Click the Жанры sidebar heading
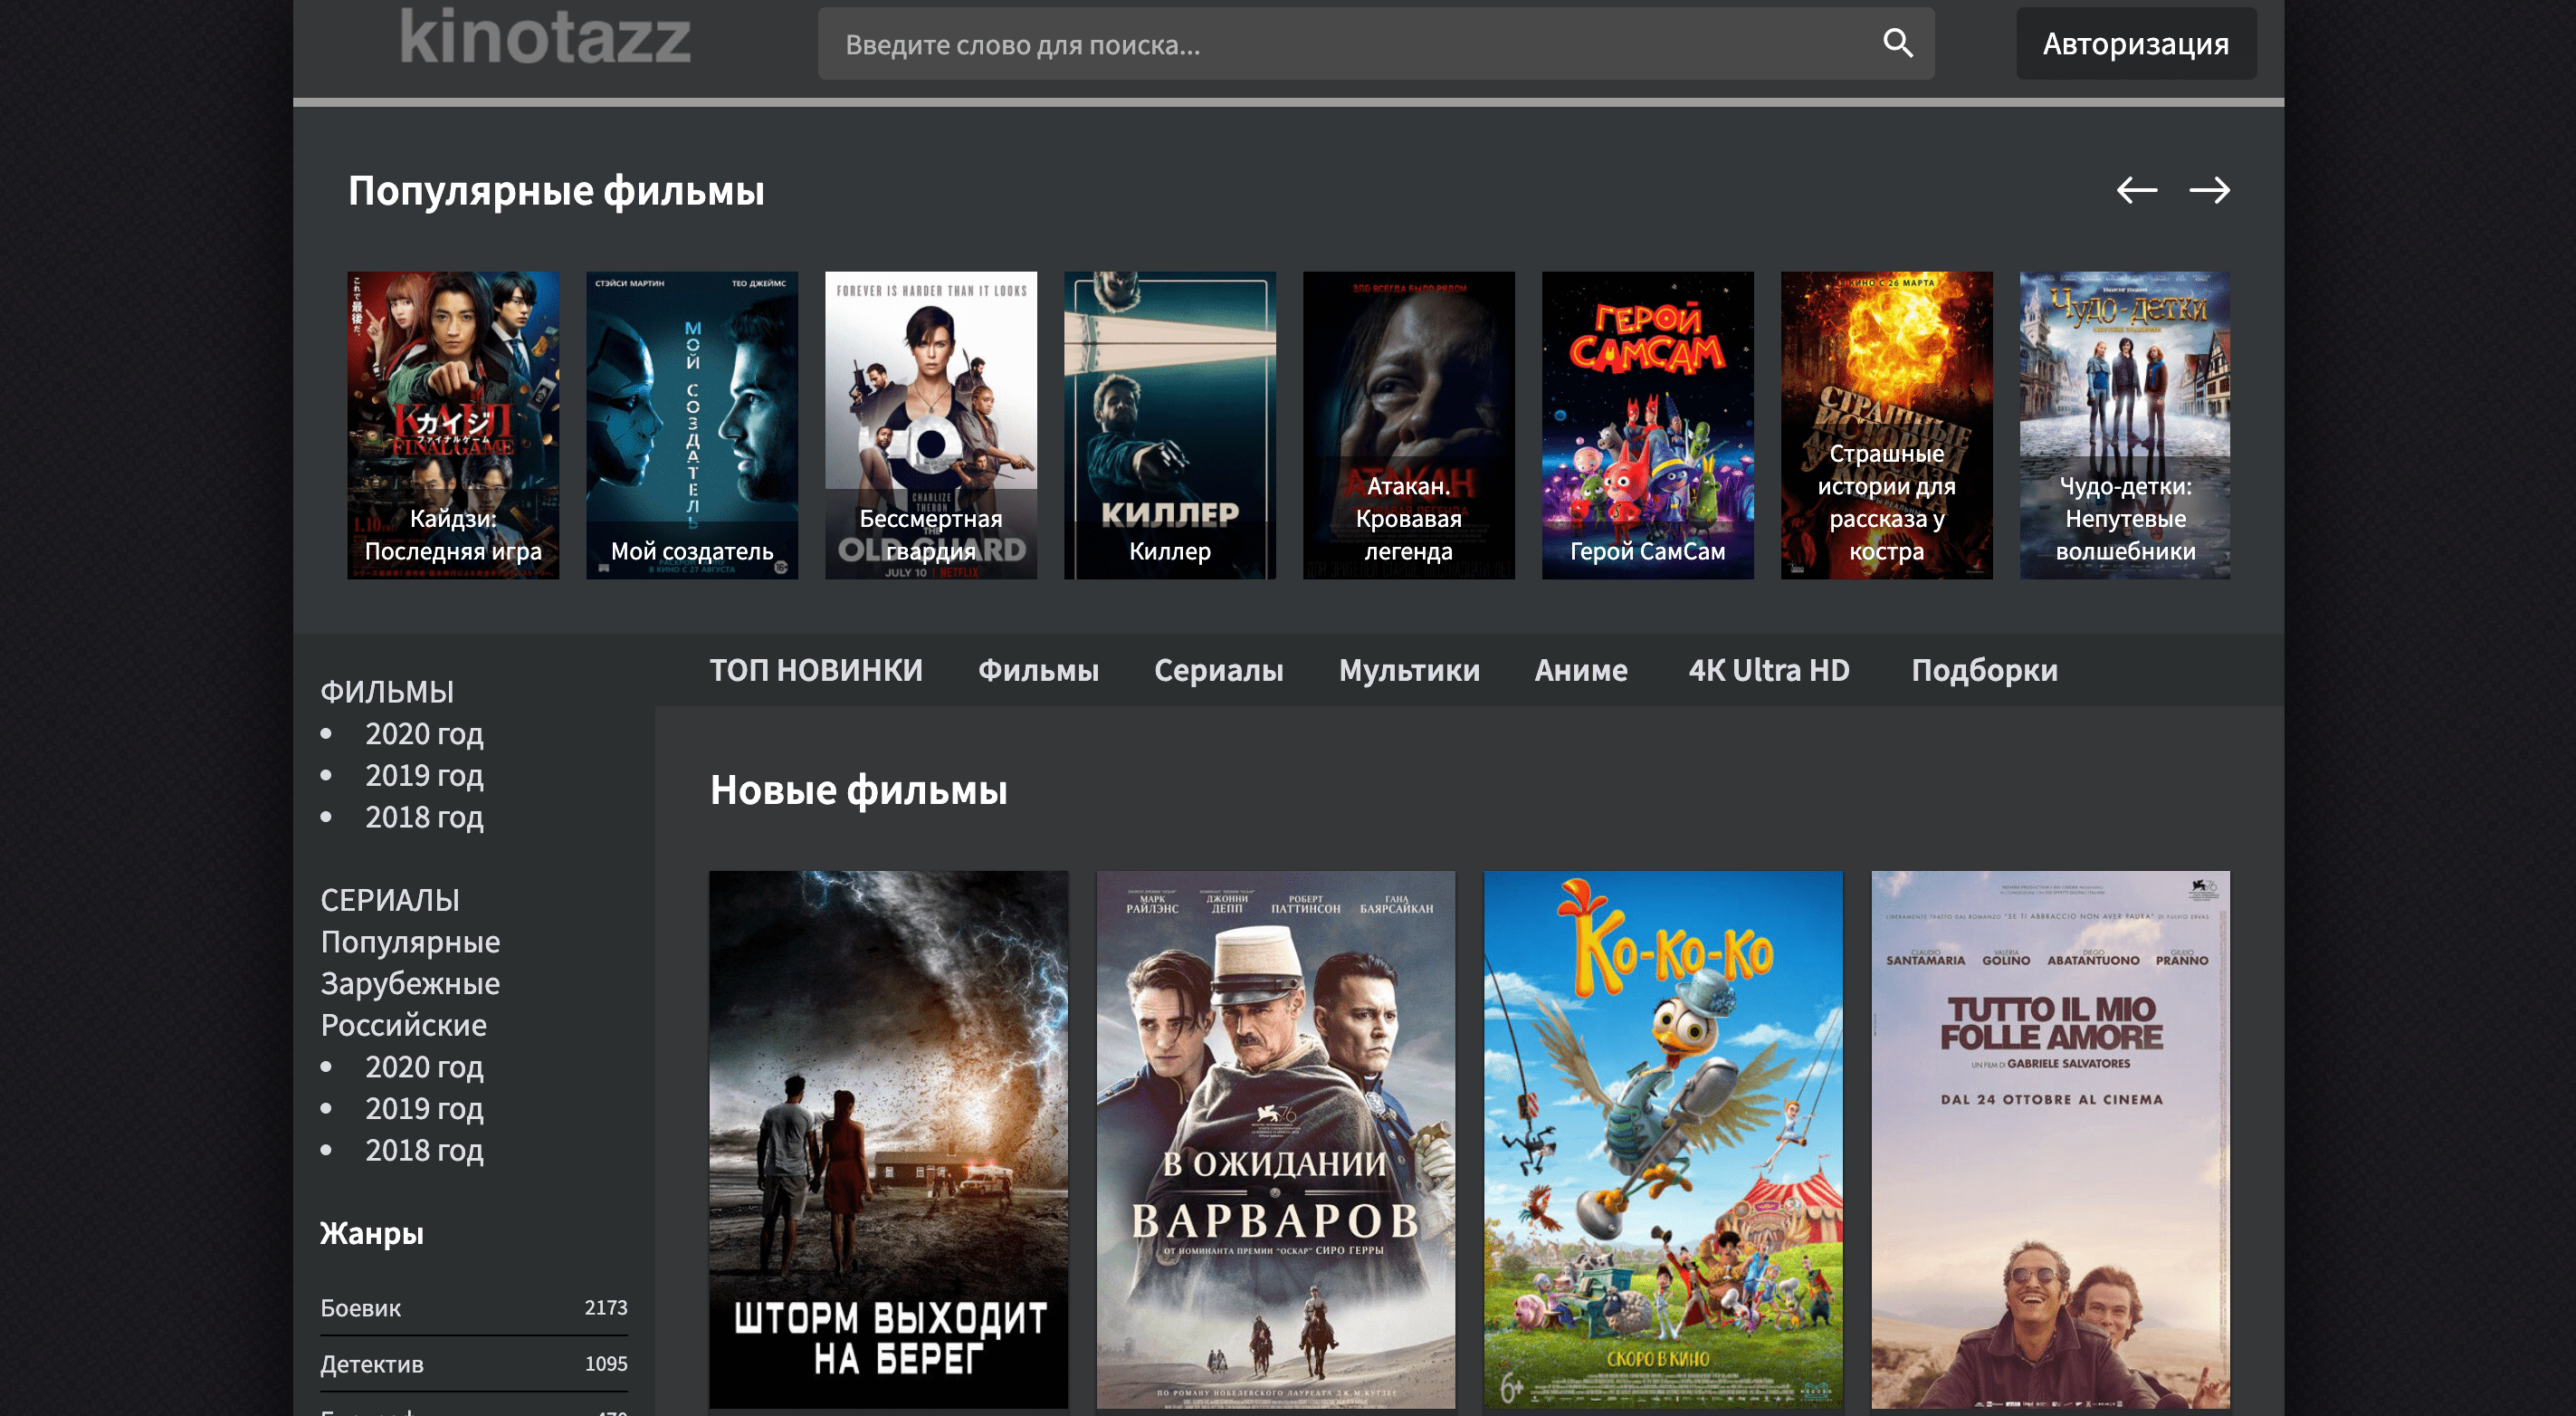The image size is (2576, 1416). coord(372,1233)
